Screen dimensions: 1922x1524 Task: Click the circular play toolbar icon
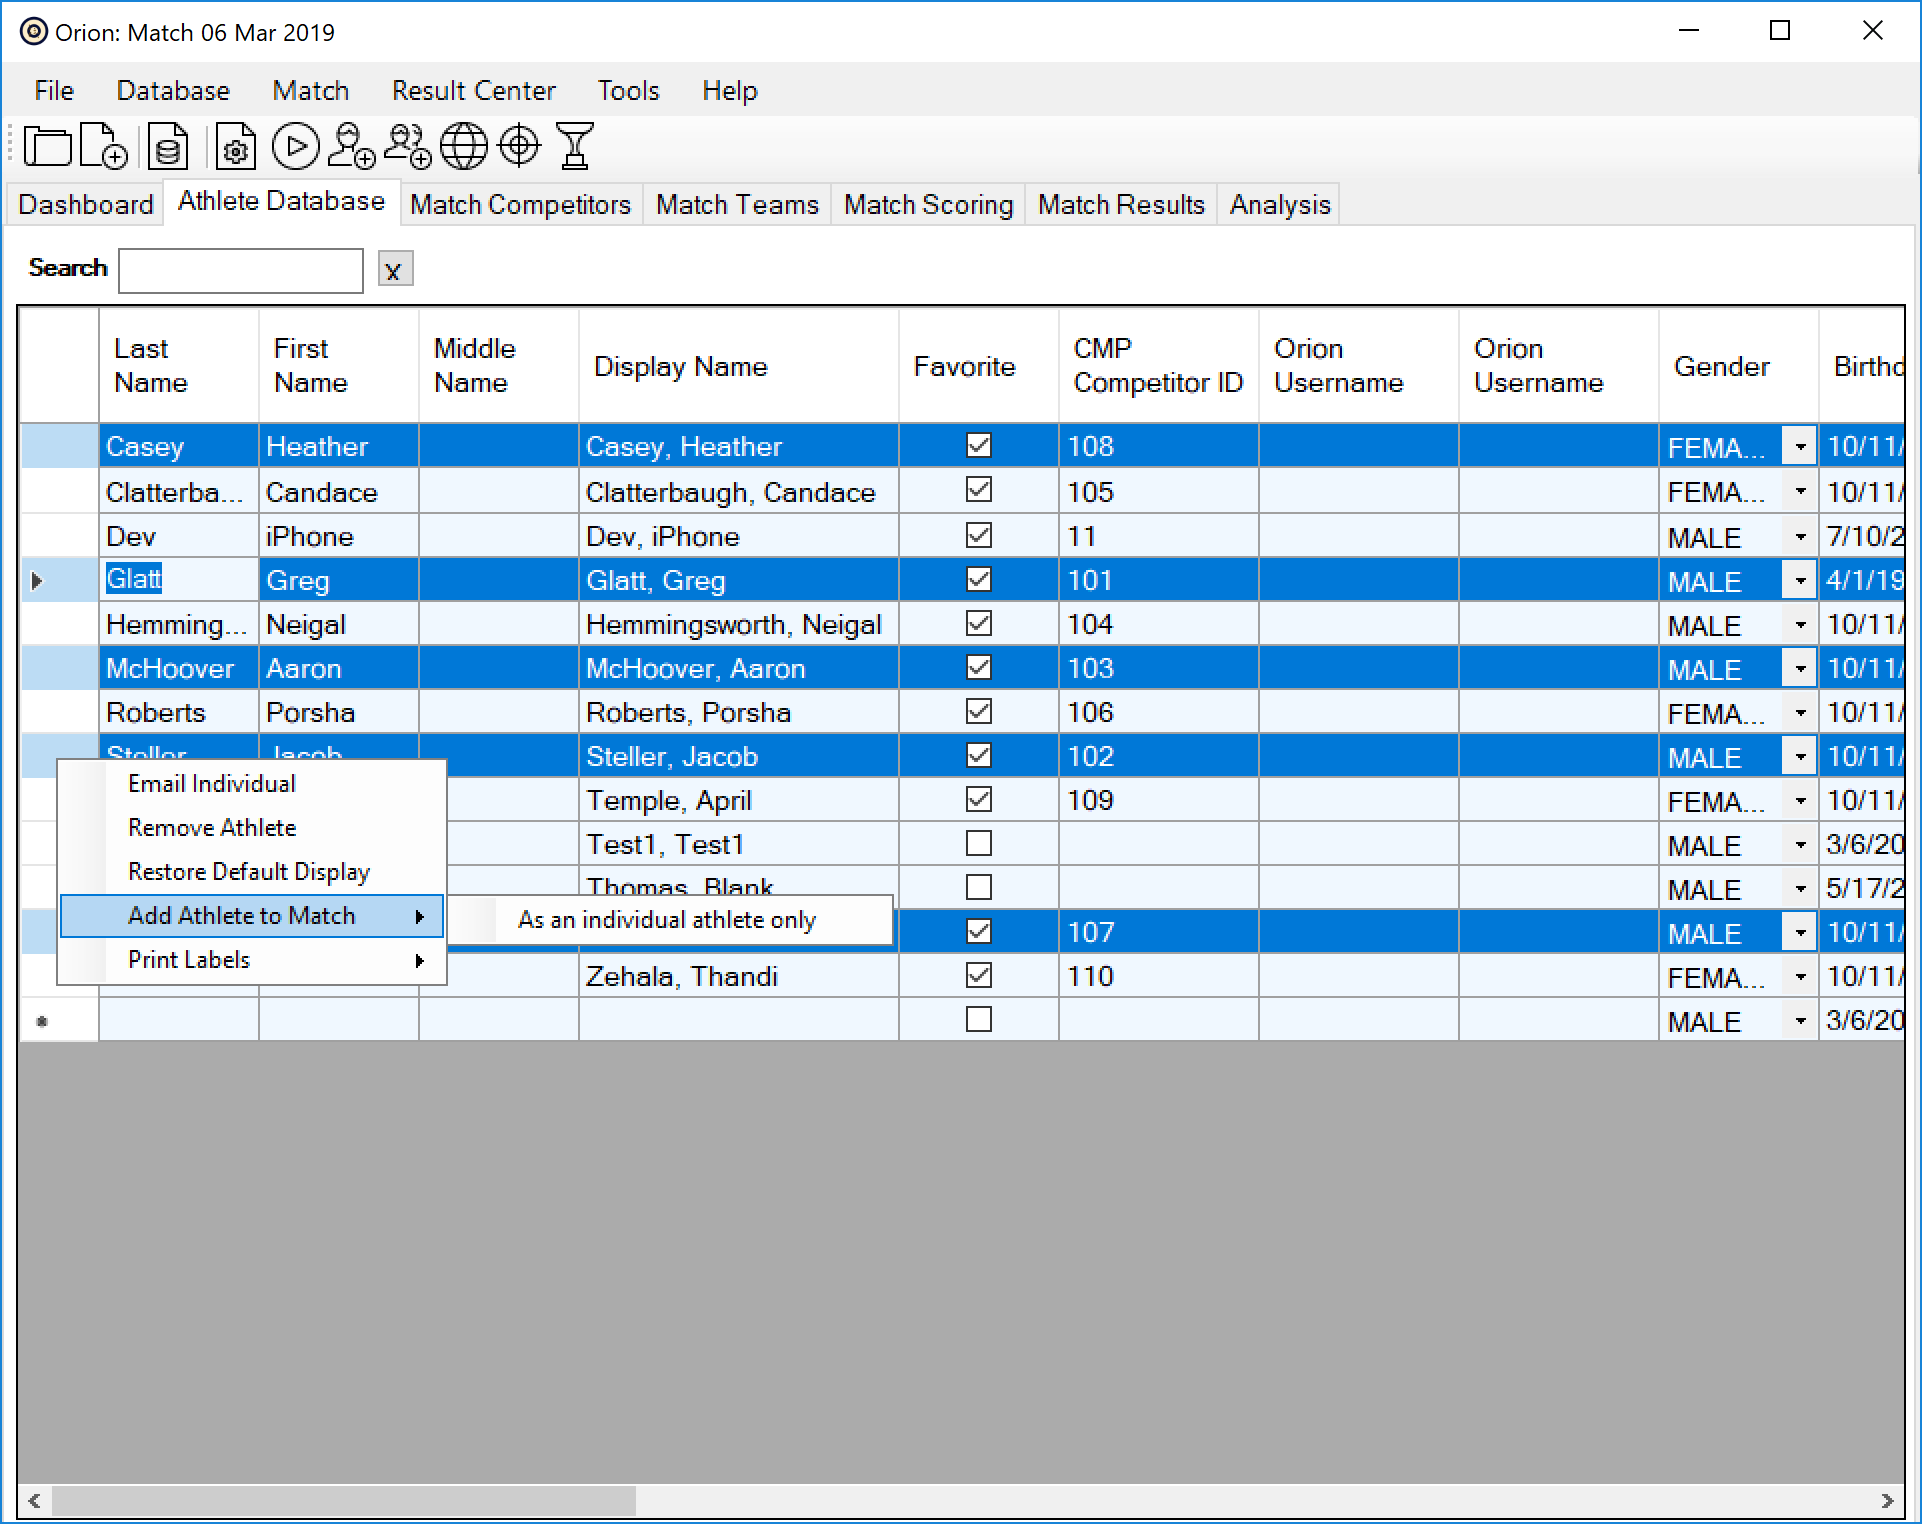tap(295, 147)
